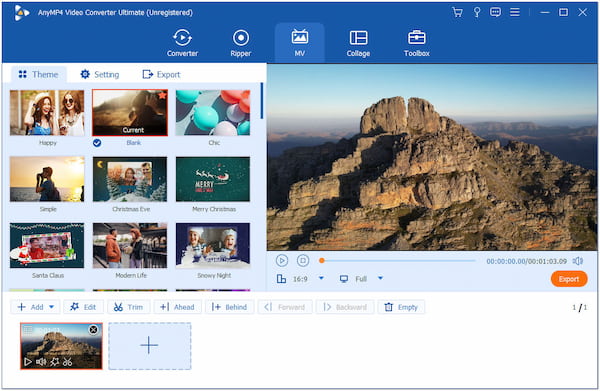Open the feedback chat icon
The width and height of the screenshot is (600, 391).
click(x=496, y=12)
